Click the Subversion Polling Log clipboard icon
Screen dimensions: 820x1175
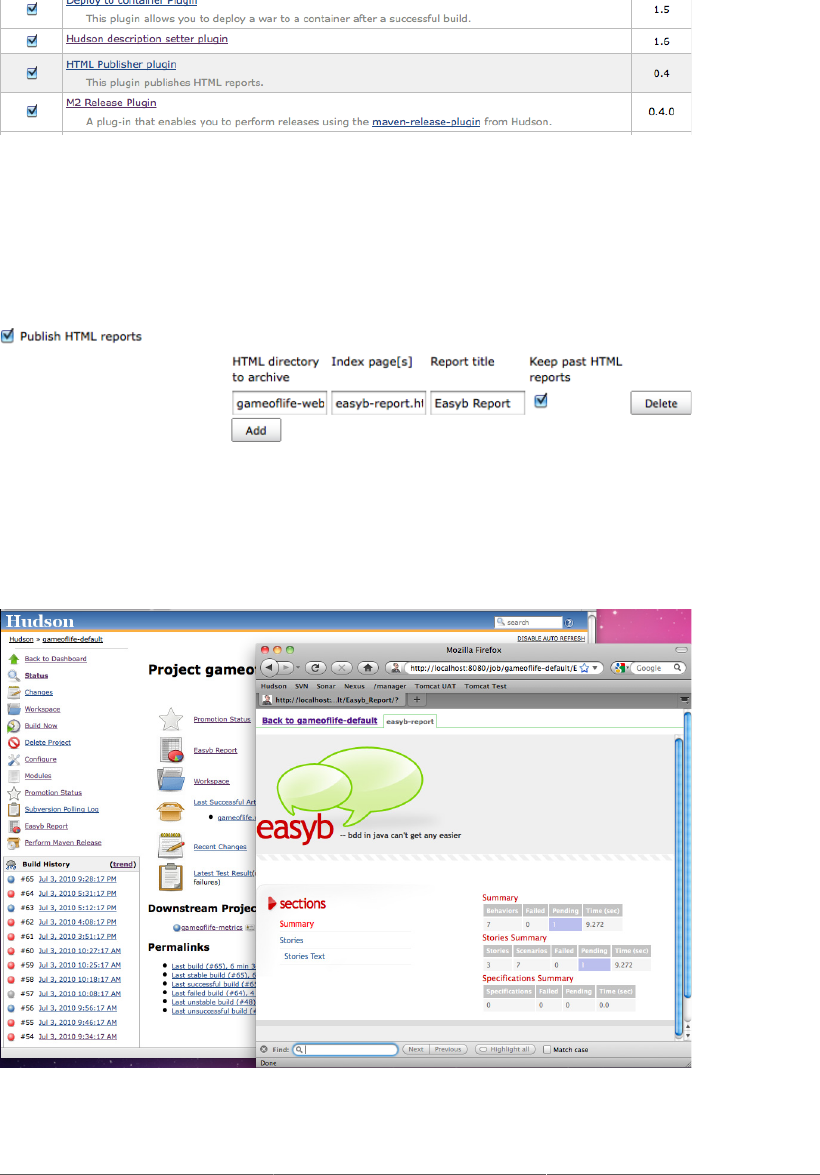click(13, 809)
